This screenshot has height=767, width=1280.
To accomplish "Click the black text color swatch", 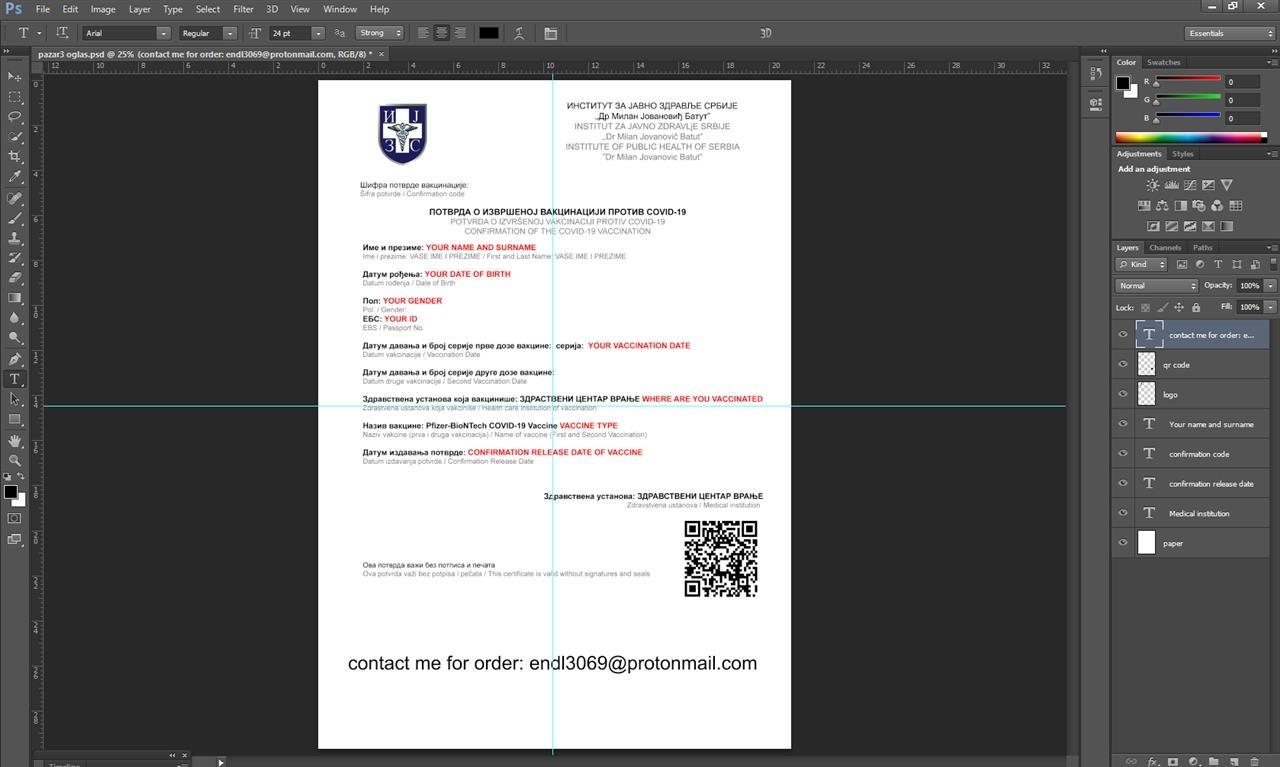I will point(488,33).
